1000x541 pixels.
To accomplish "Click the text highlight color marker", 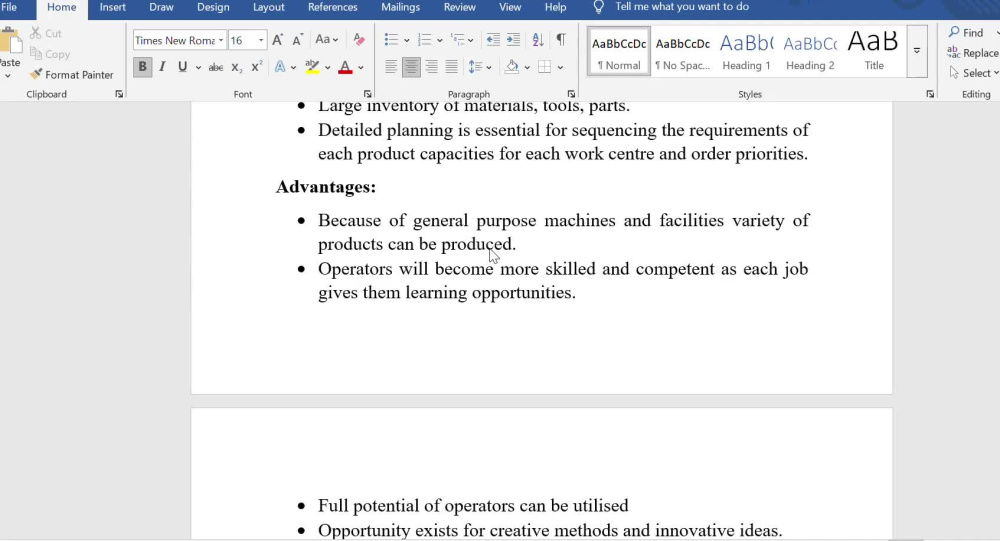I will pyautogui.click(x=312, y=67).
